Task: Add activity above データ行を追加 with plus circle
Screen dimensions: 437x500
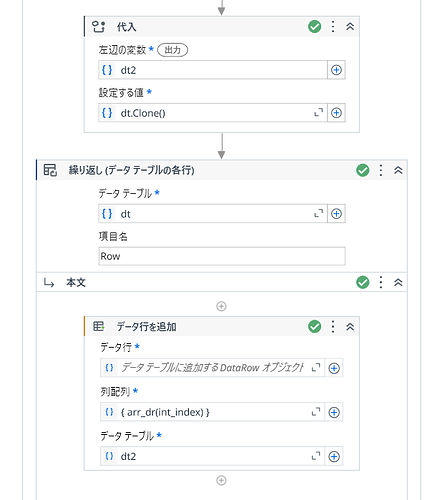Action: (x=221, y=306)
